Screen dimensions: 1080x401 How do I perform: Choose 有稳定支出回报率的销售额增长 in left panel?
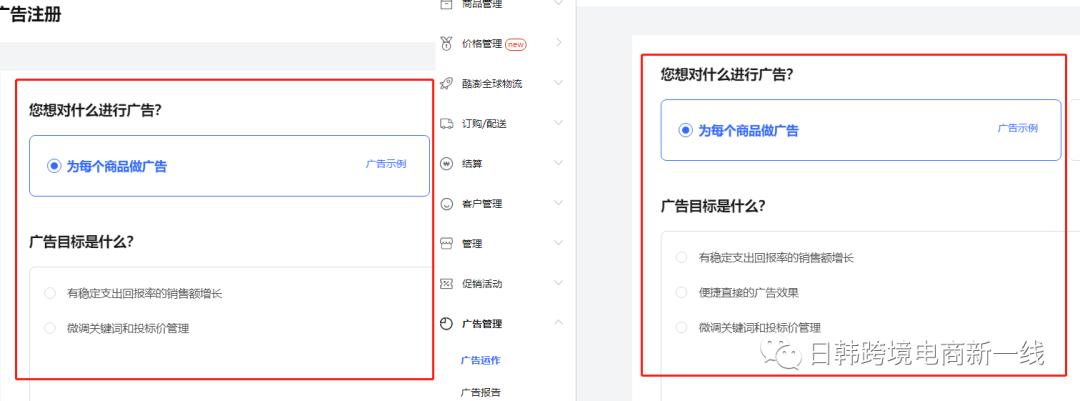[50, 294]
